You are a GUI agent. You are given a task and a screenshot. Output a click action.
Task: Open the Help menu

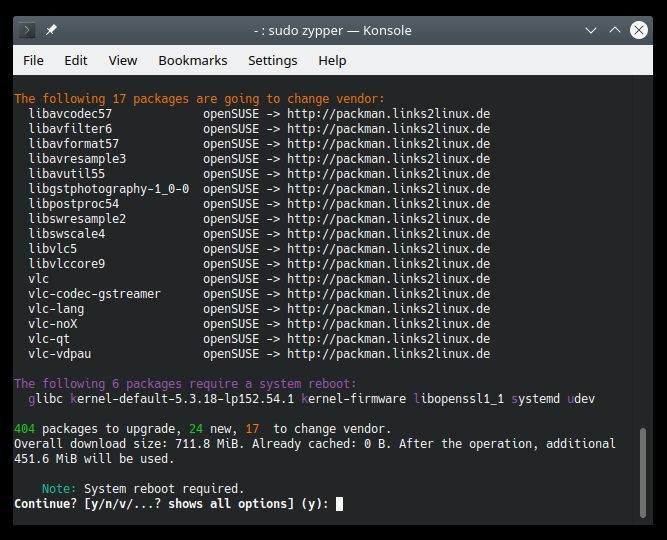click(x=332, y=60)
